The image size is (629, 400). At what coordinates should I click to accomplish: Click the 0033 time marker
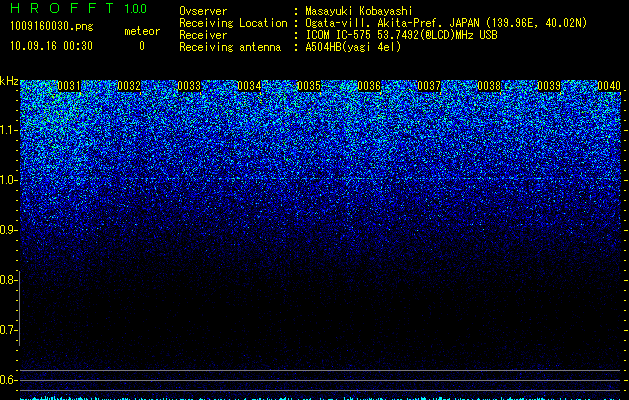tap(189, 86)
